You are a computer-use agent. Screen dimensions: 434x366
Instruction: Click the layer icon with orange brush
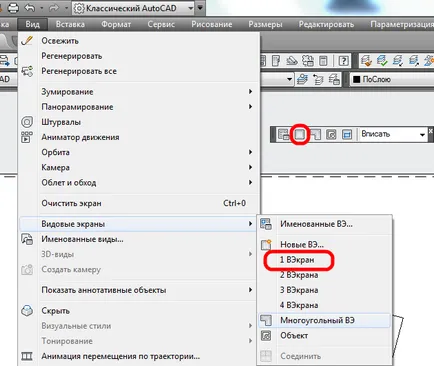pos(366,61)
